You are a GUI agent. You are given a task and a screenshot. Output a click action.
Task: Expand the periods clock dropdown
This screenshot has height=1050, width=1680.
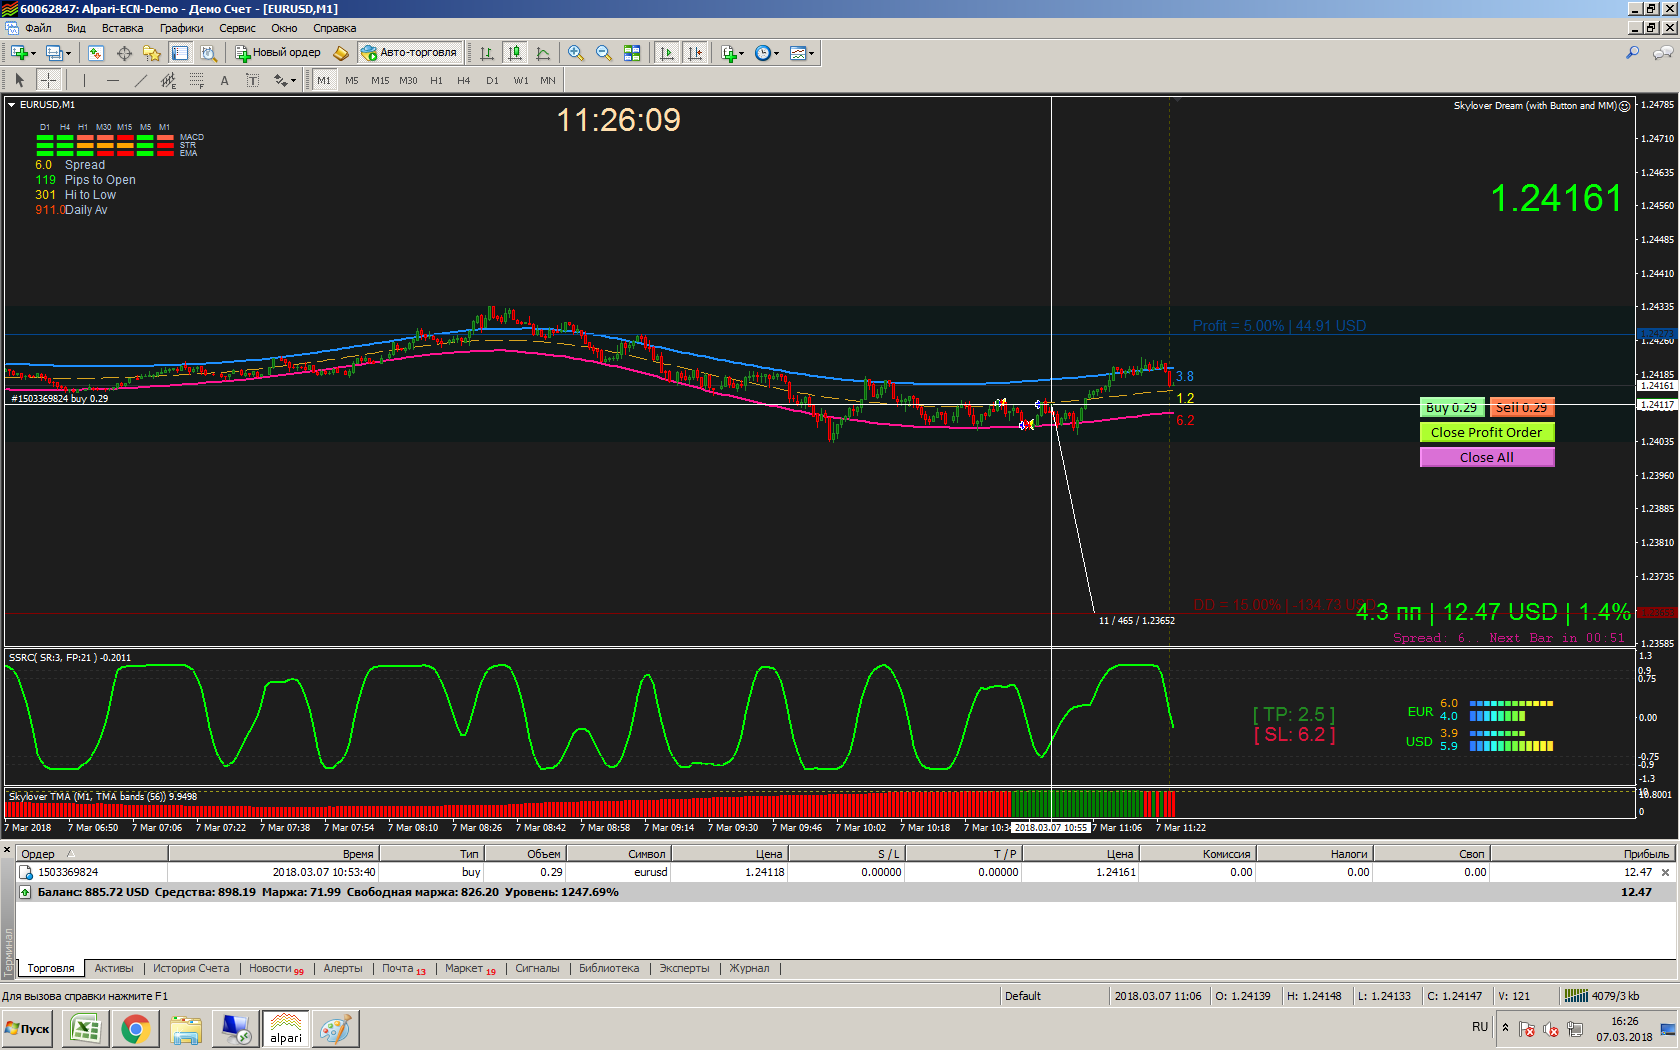click(x=776, y=53)
